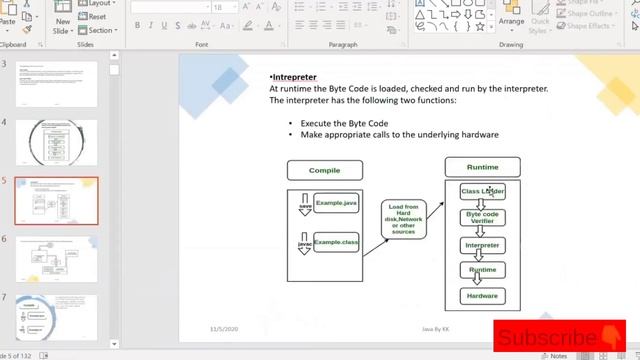Toggle Italic formatting

click(151, 25)
